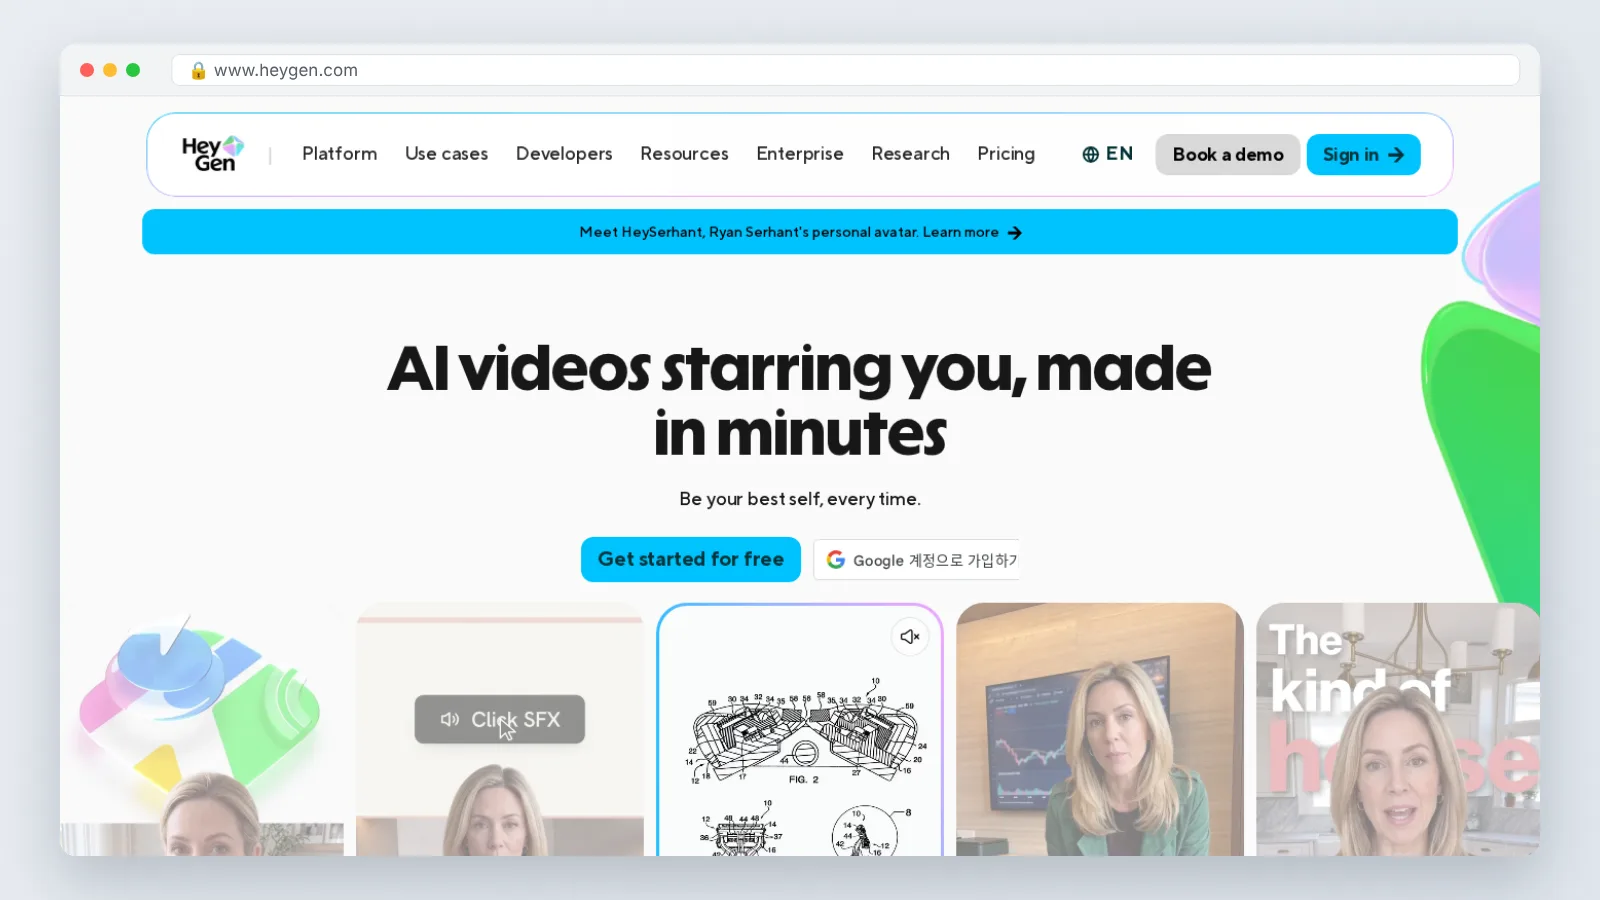Image resolution: width=1600 pixels, height=900 pixels.
Task: Sign up with the Google account button
Action: pos(917,560)
